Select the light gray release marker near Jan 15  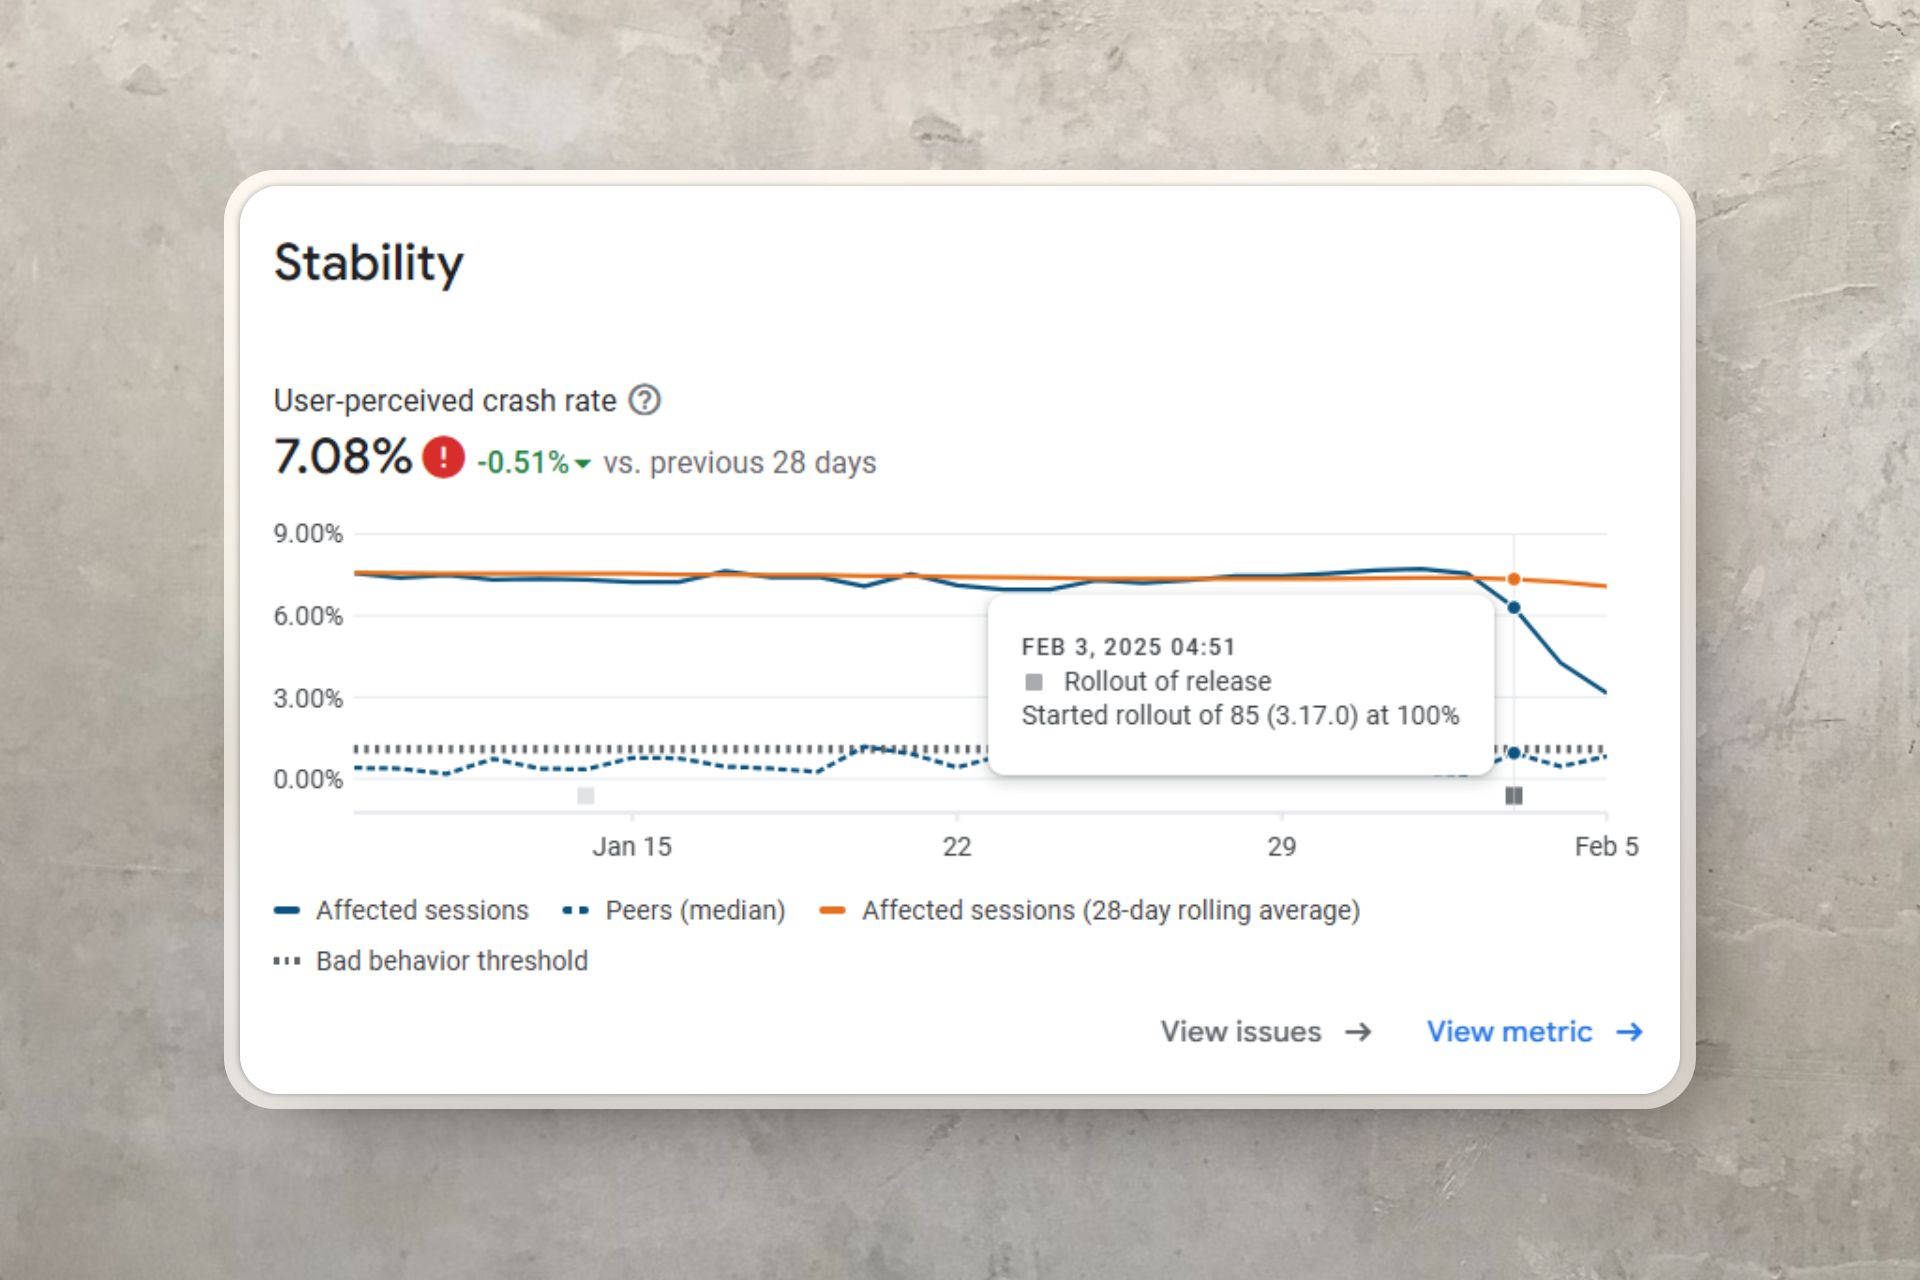click(586, 796)
